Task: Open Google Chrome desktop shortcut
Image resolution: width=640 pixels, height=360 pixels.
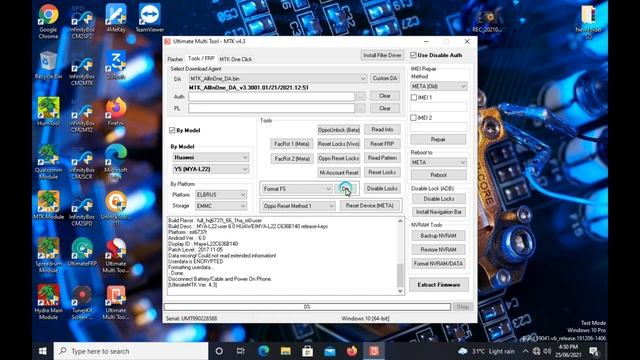Action: click(x=48, y=21)
